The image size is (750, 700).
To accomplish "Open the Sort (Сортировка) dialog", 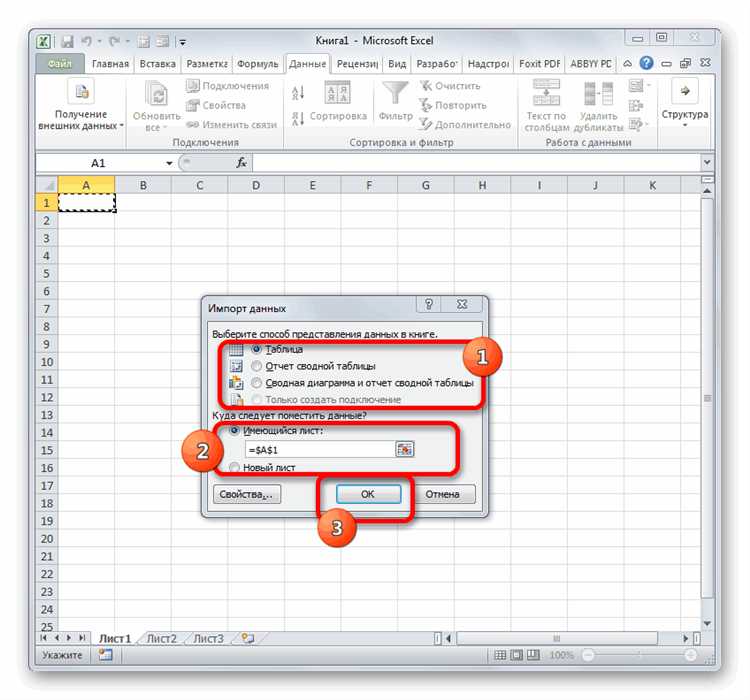I will pos(338,100).
